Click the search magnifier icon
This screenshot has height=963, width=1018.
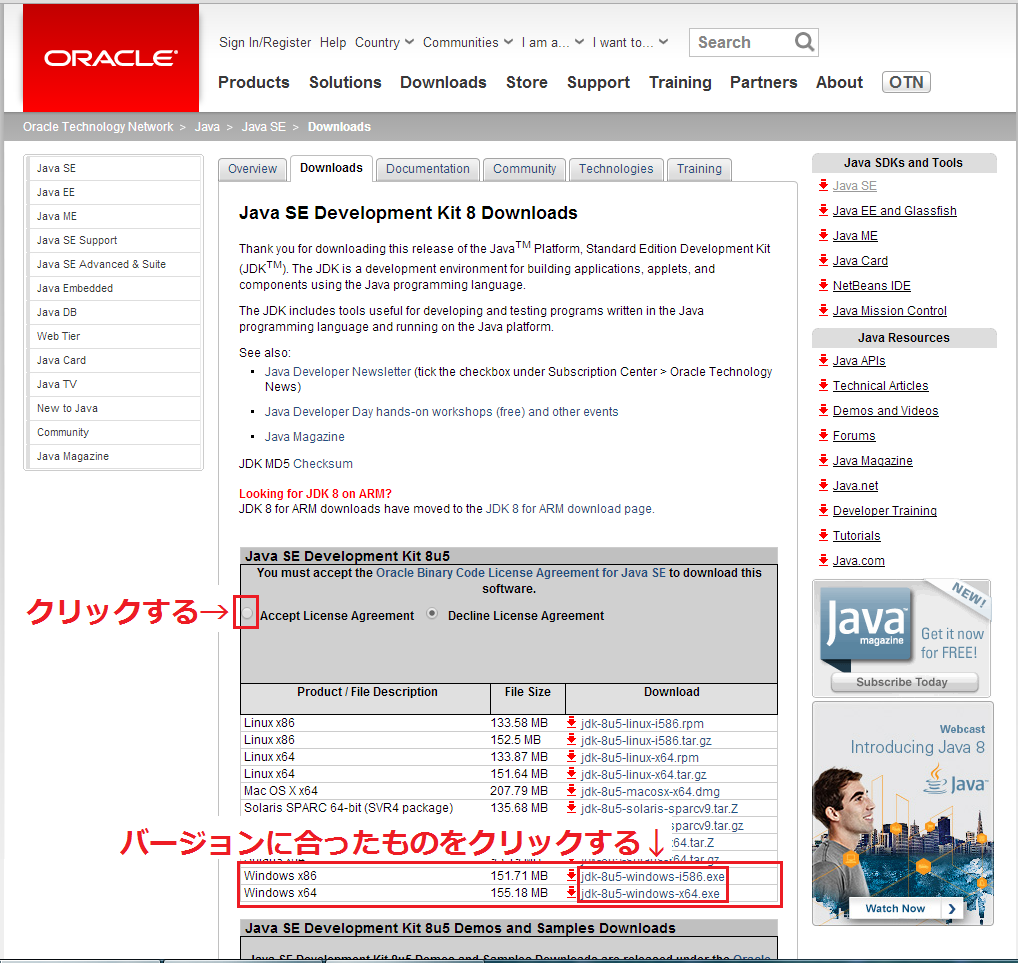point(804,42)
